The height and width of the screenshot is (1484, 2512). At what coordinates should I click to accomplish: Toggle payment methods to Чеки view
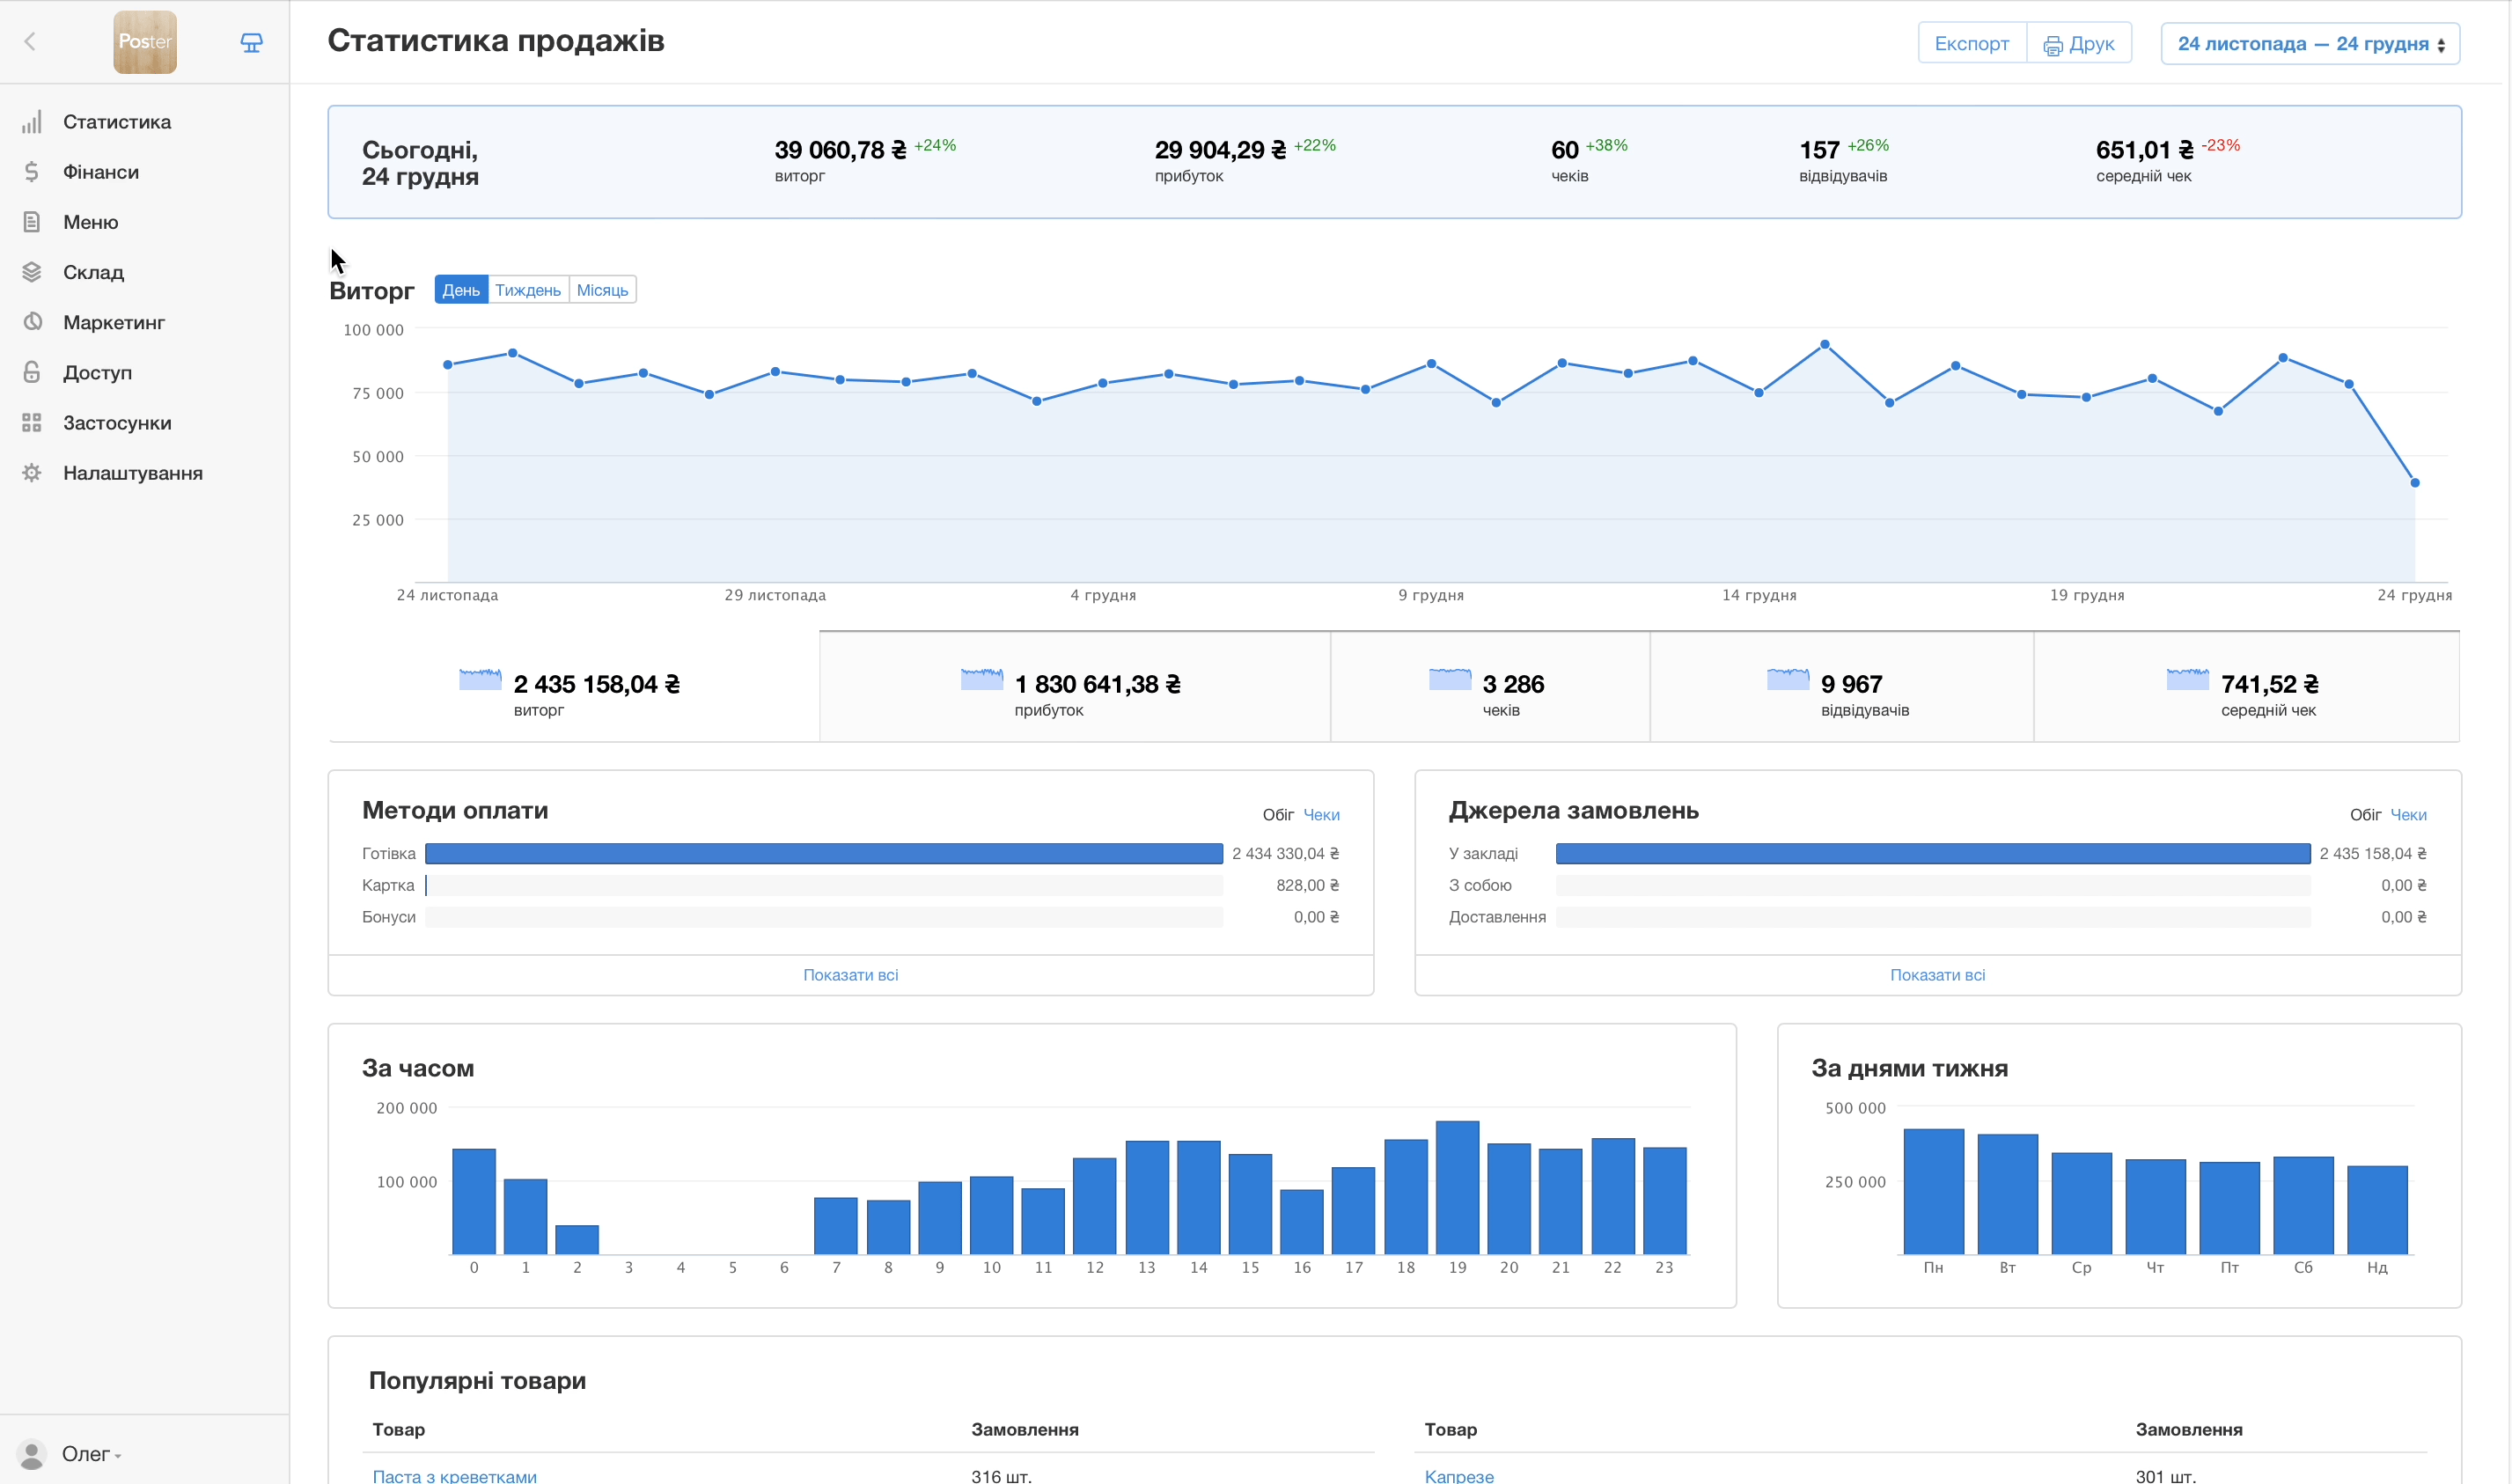coord(1321,815)
